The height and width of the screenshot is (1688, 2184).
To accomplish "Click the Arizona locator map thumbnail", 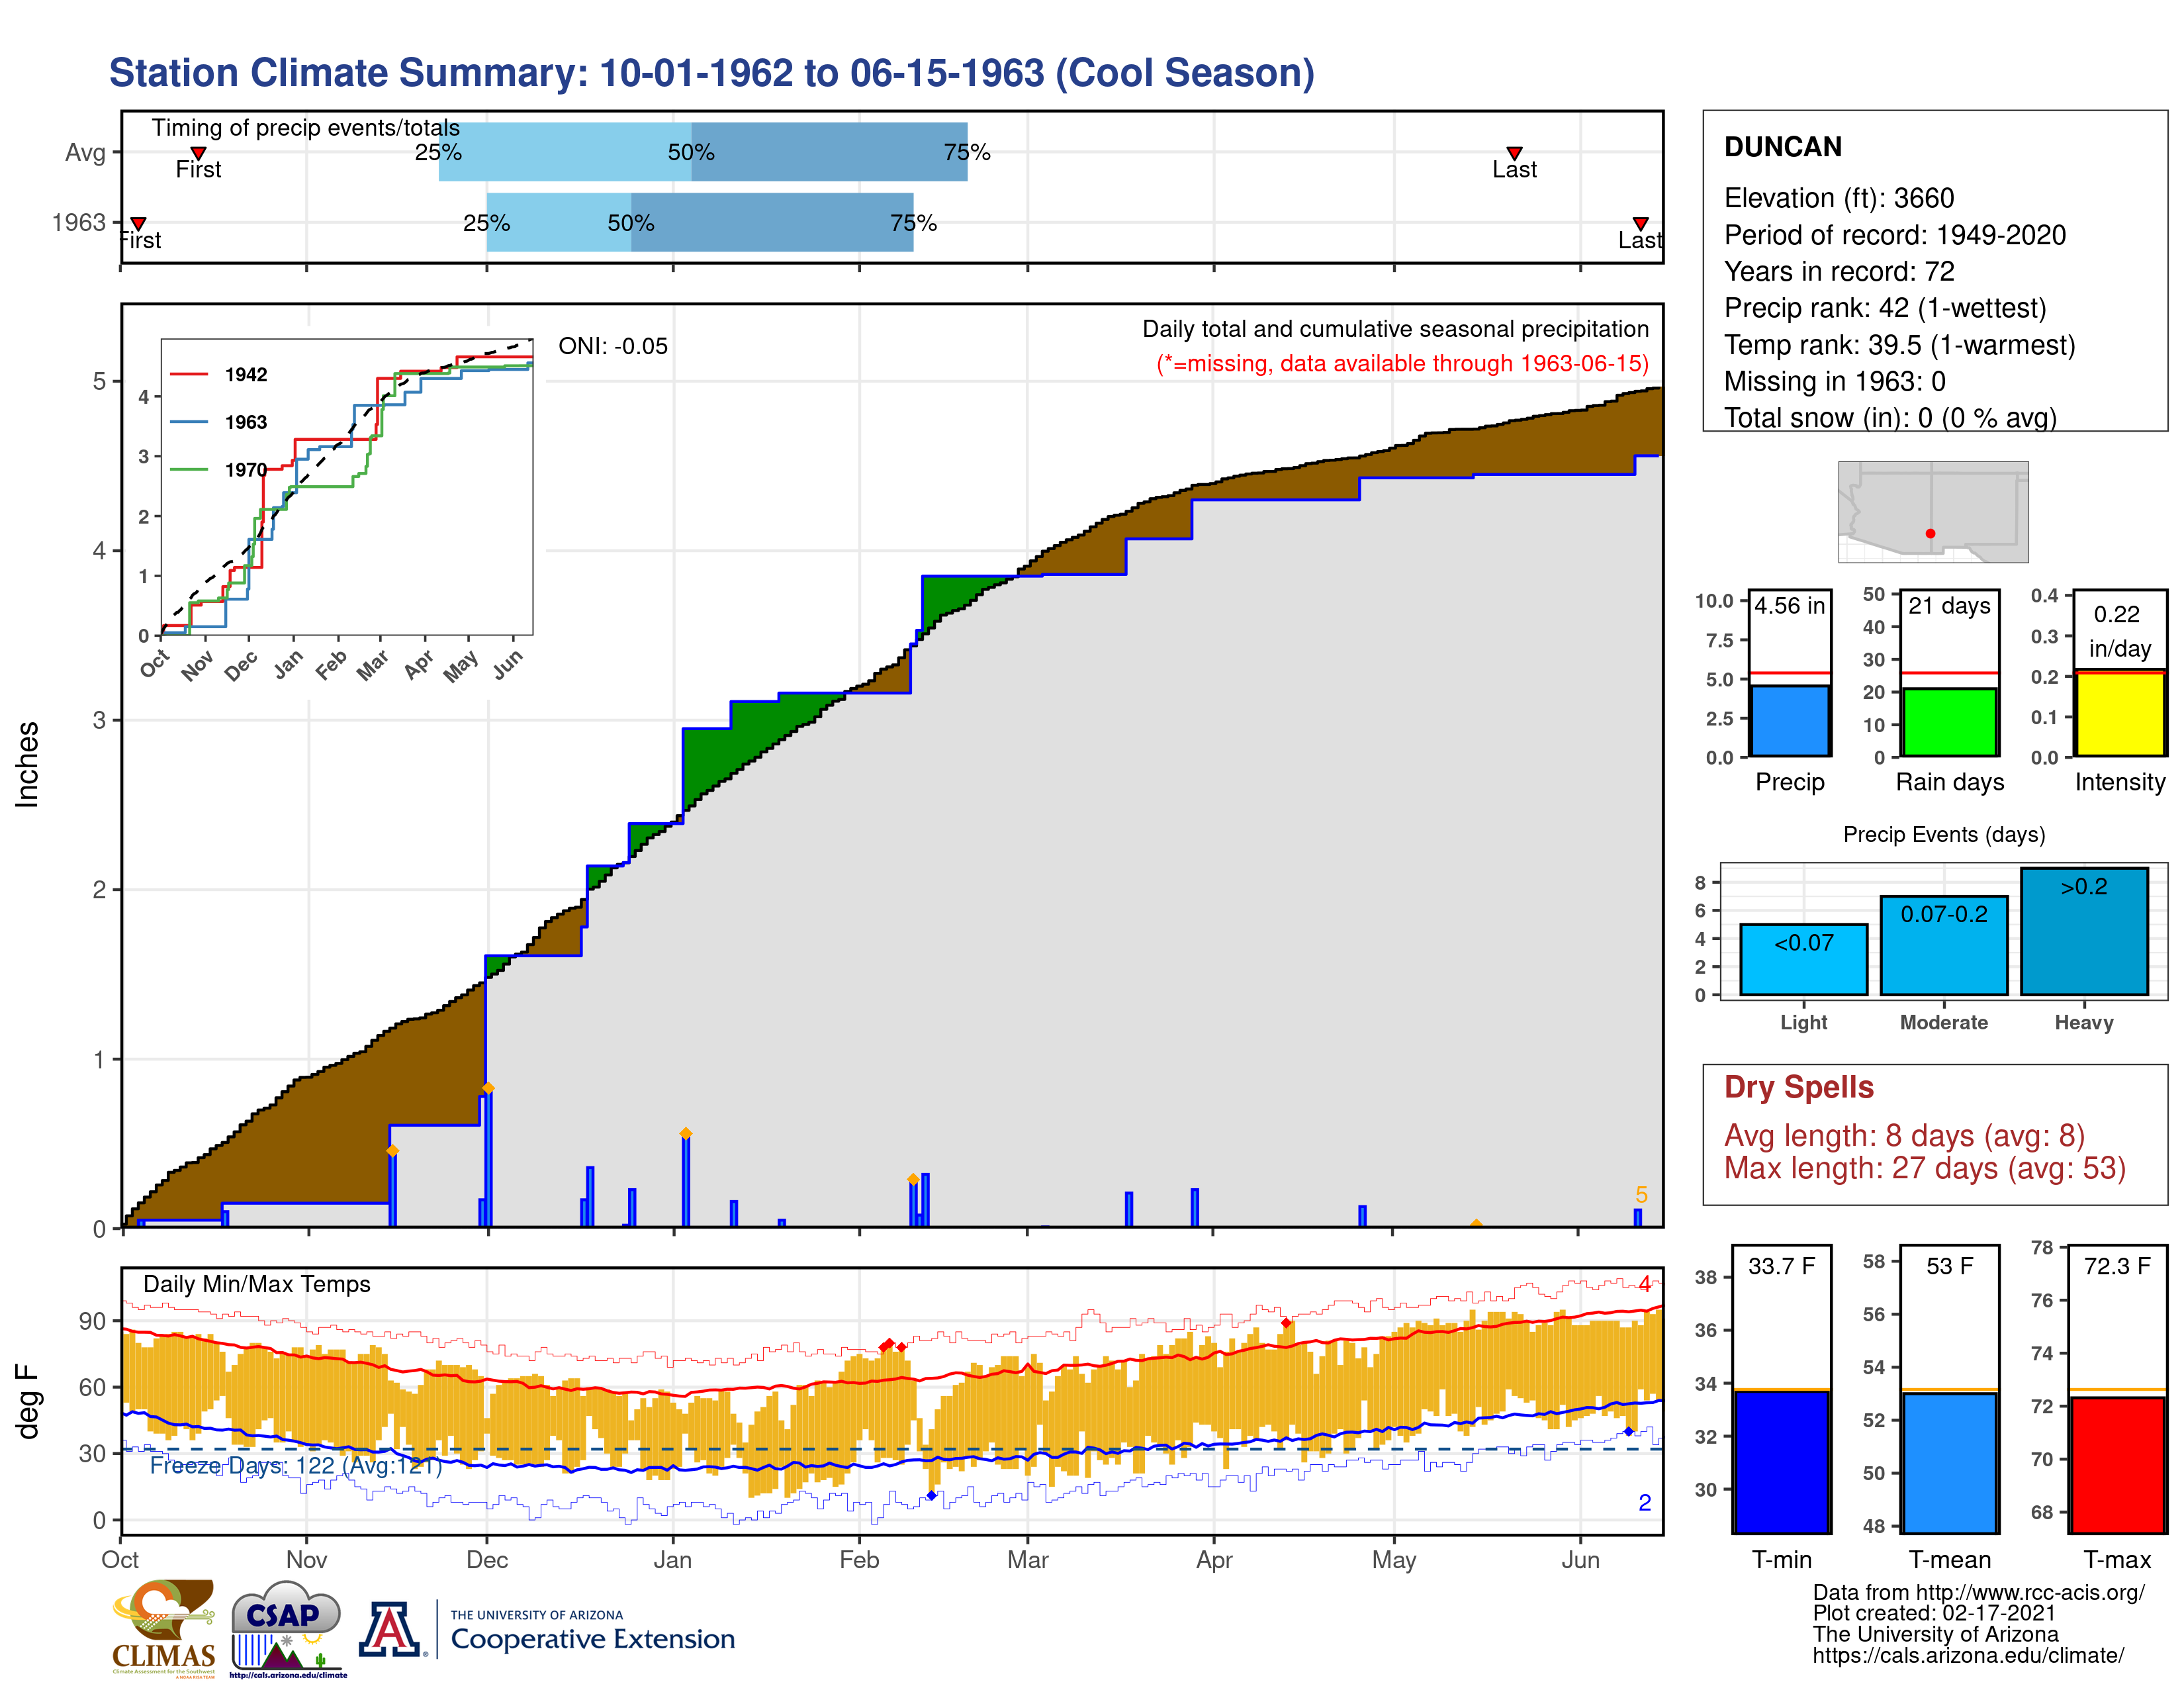I will (1933, 511).
